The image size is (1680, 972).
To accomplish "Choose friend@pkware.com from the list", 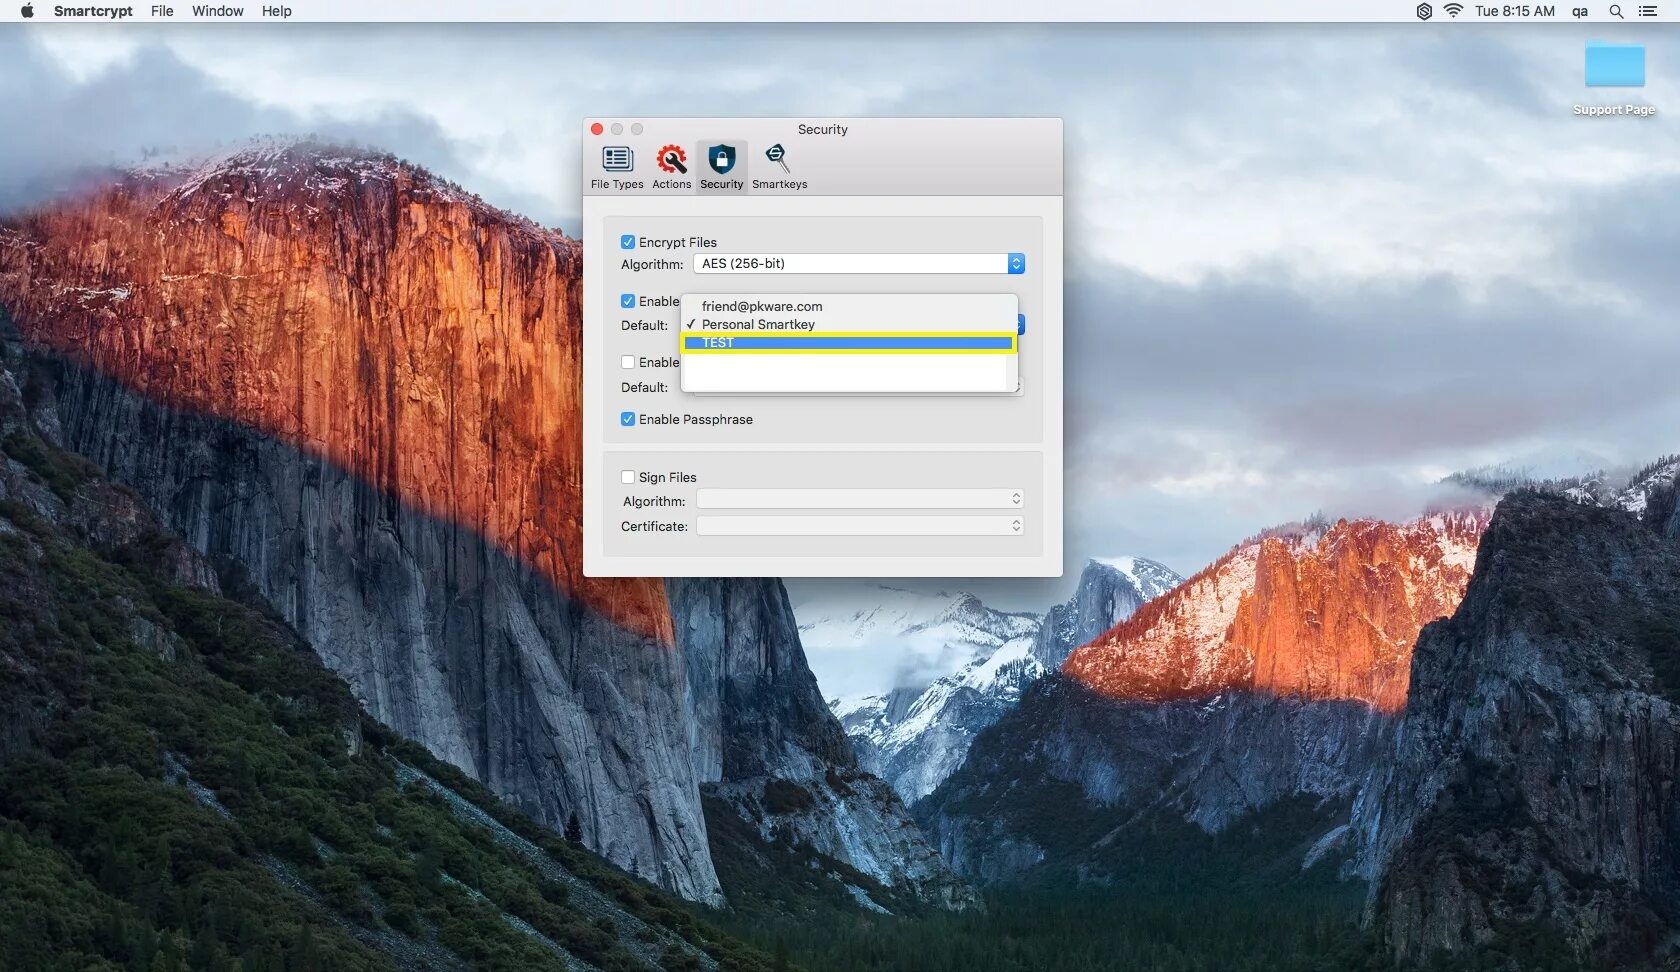I will coord(849,306).
